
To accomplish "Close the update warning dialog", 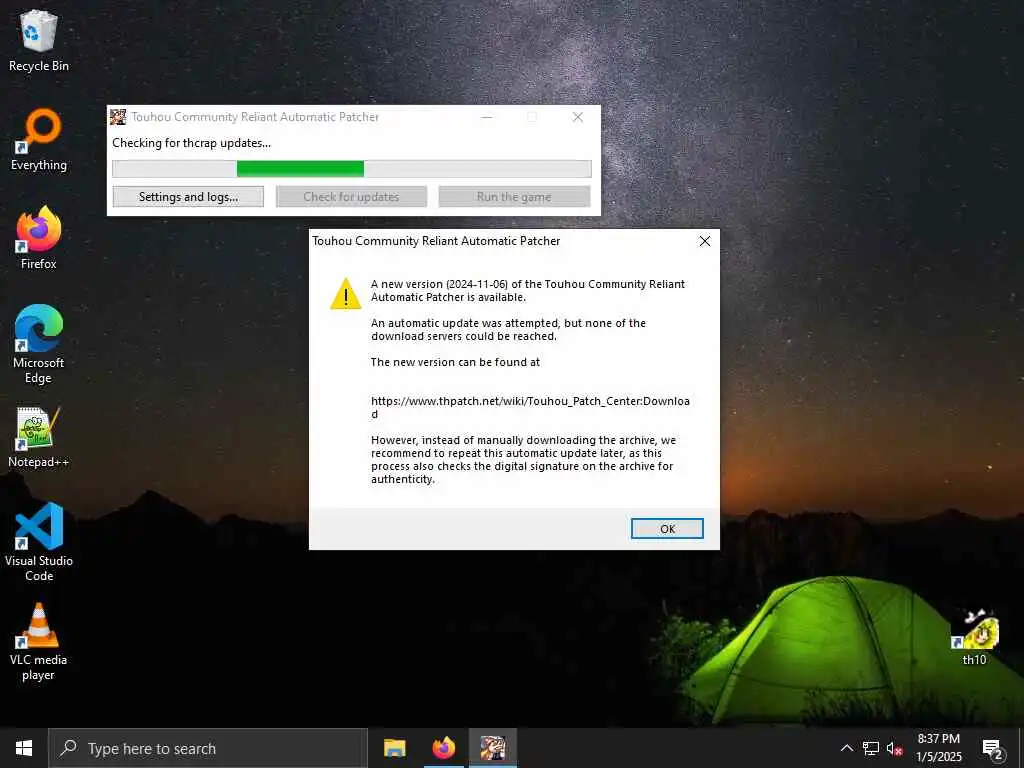I will (705, 241).
